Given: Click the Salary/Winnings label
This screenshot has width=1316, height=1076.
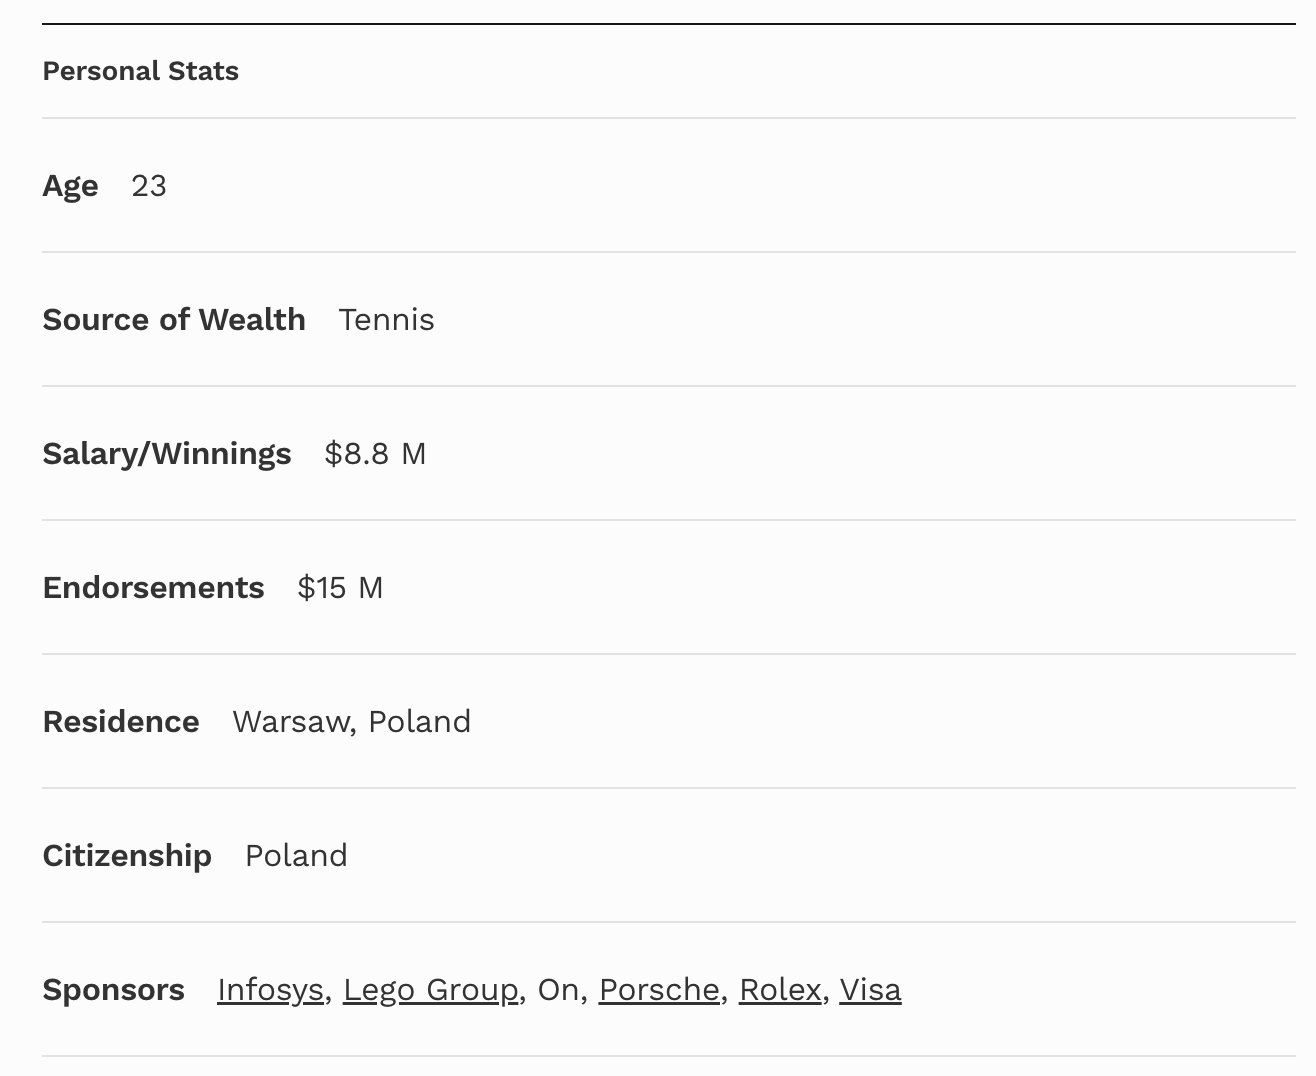Looking at the screenshot, I should click(167, 454).
